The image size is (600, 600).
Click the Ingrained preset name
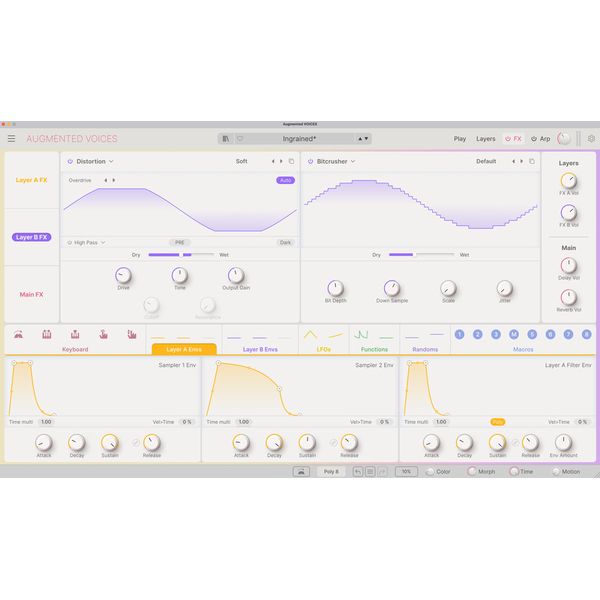click(299, 139)
